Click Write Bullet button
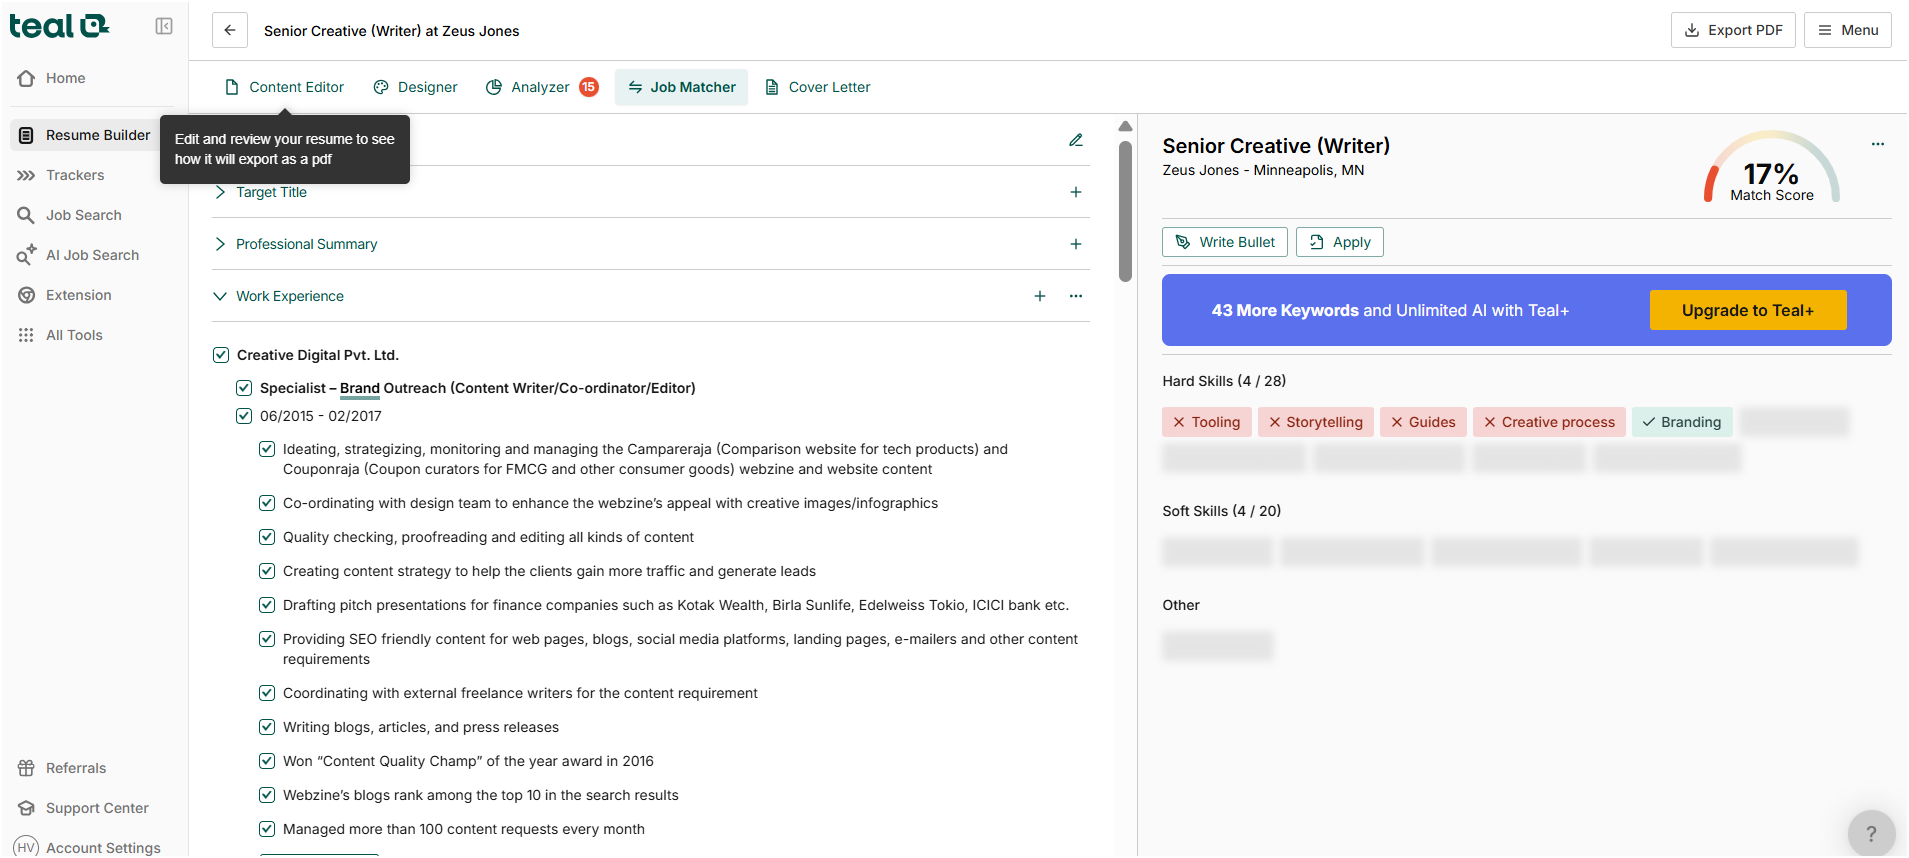The image size is (1909, 858). point(1225,242)
